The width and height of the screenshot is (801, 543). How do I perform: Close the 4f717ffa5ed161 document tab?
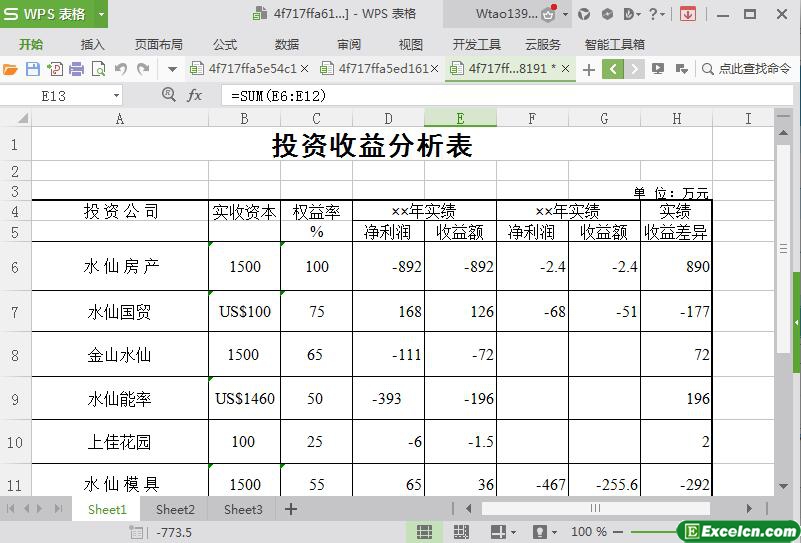click(x=435, y=68)
